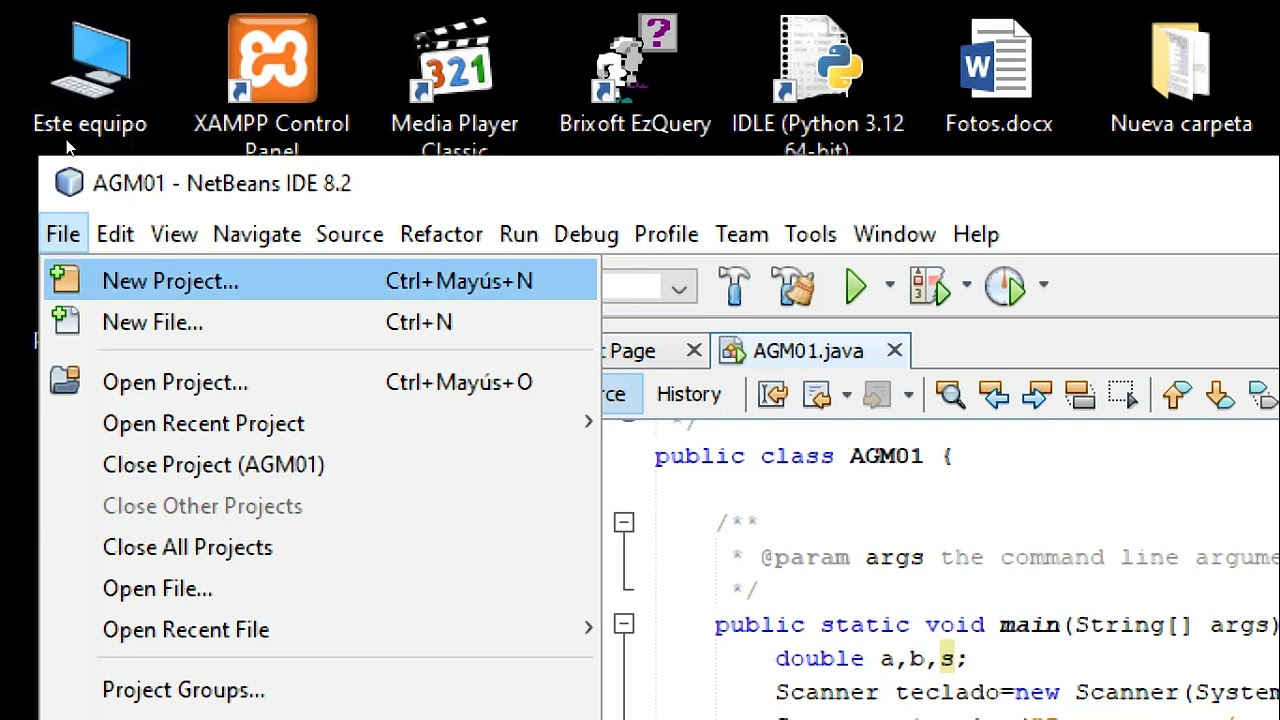Viewport: 1280px width, 720px height.
Task: Click the Open Project folder icon in the File menu
Action: pyautogui.click(x=65, y=381)
